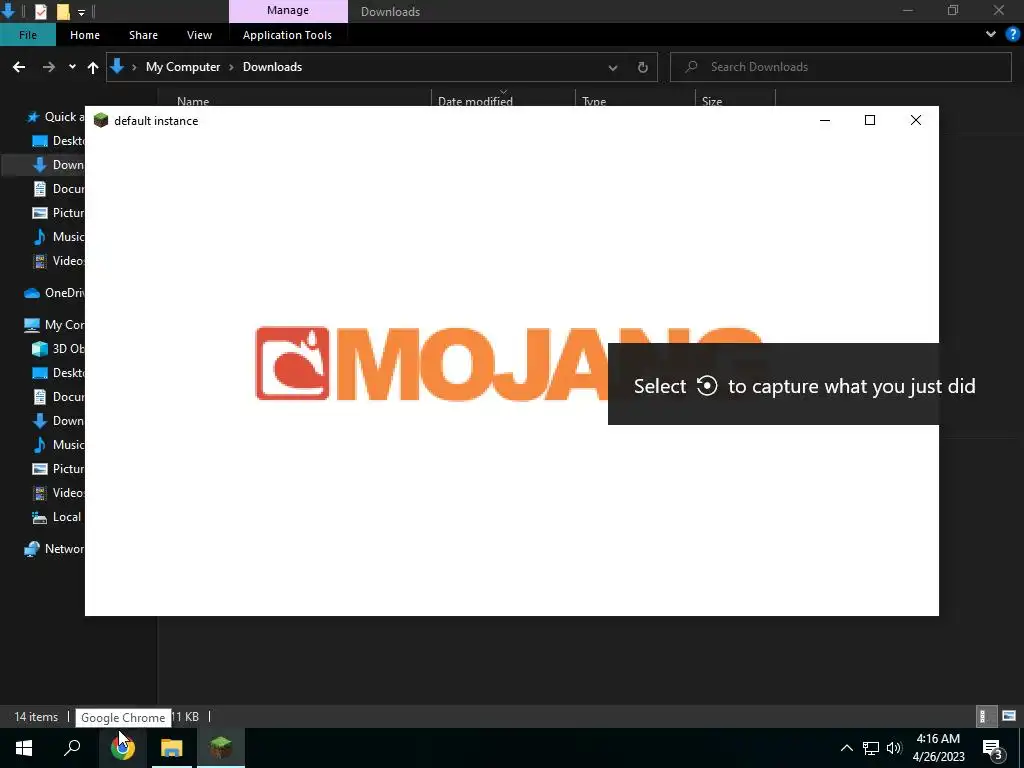Go forward using the forward arrow
The height and width of the screenshot is (768, 1024).
pos(48,67)
